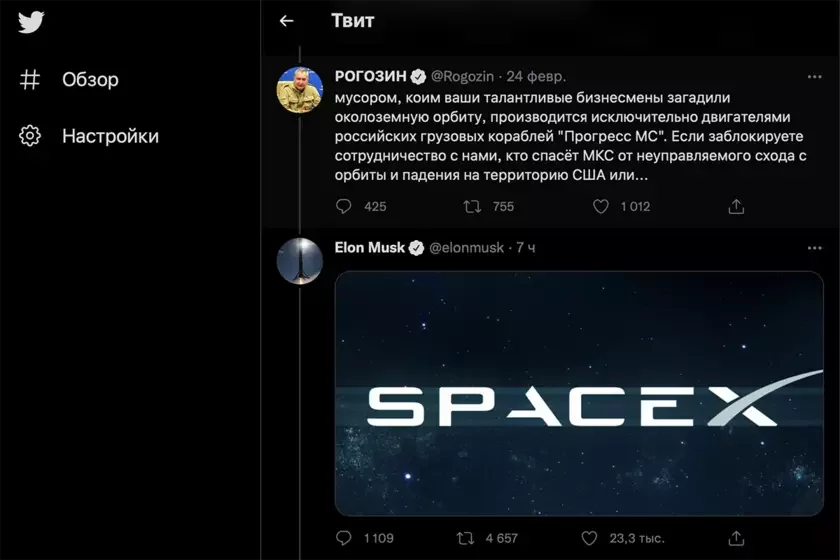Viewport: 840px width, 560px height.
Task: Open more options on Rogozin's tweet
Action: coord(815,77)
